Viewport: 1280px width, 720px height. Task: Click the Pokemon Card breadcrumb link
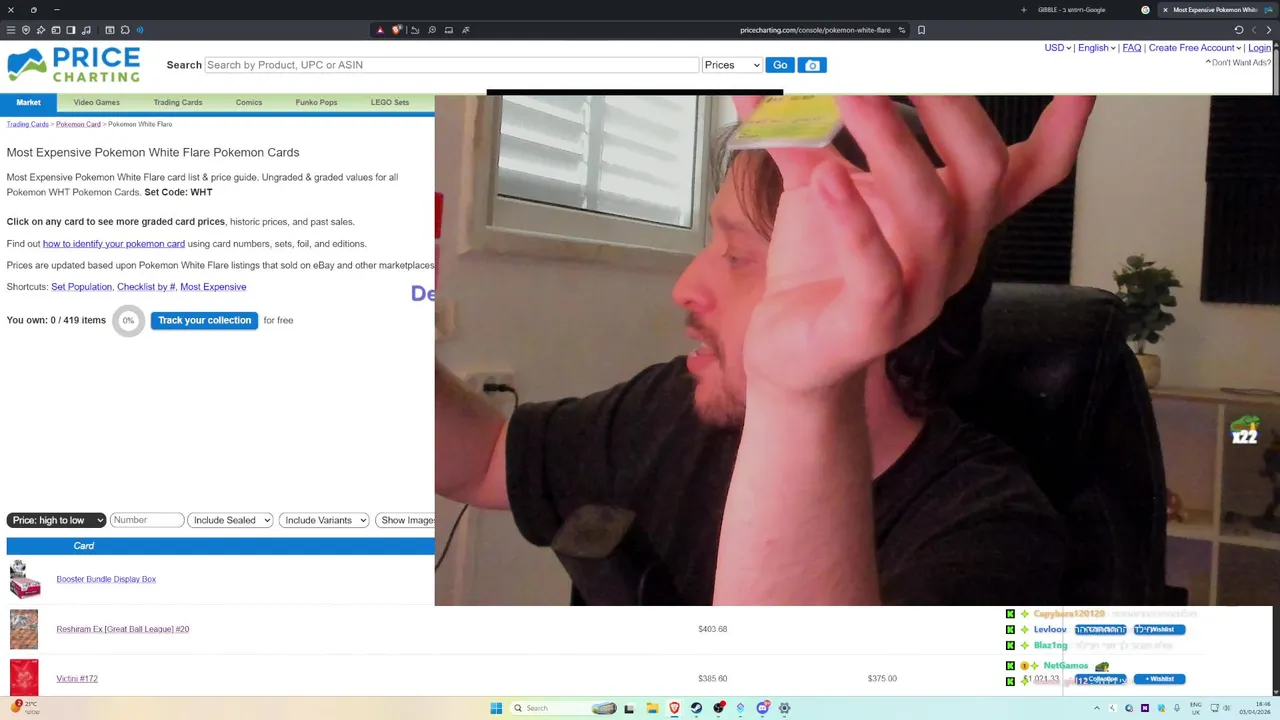point(78,124)
